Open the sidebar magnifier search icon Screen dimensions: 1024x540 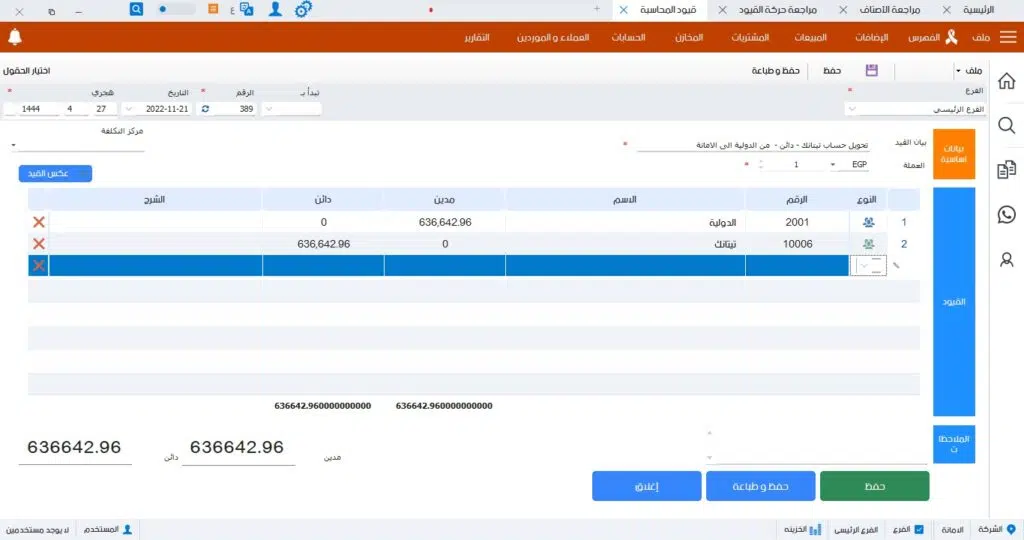click(1006, 125)
